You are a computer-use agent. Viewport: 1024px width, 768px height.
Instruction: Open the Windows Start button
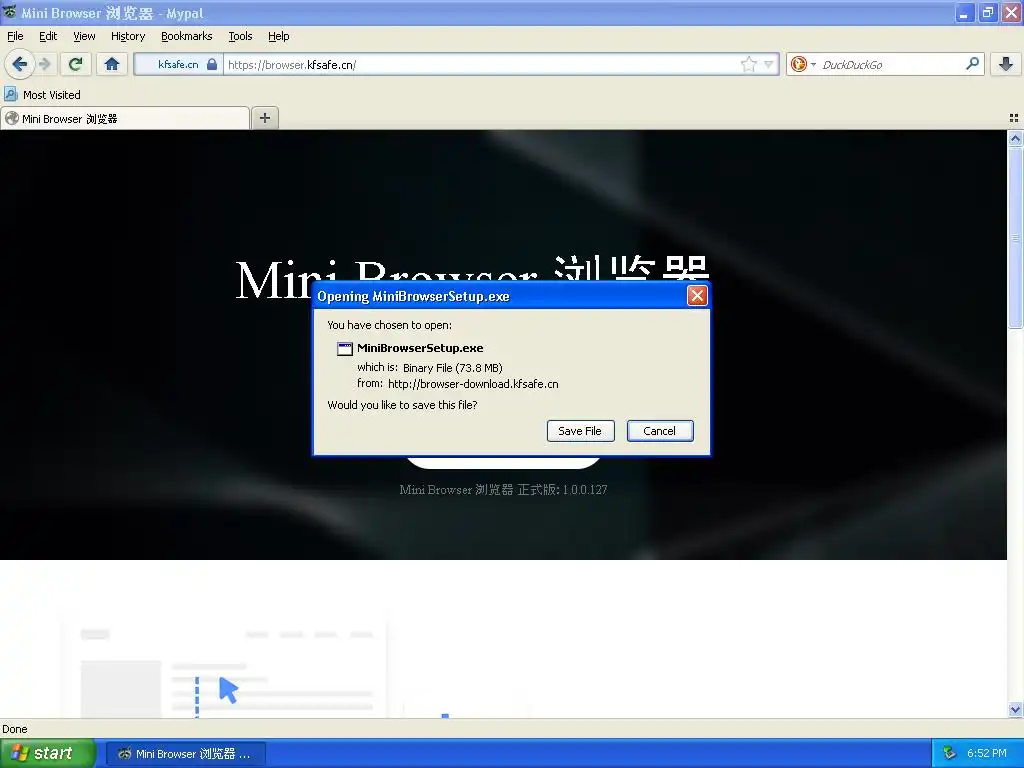(48, 753)
